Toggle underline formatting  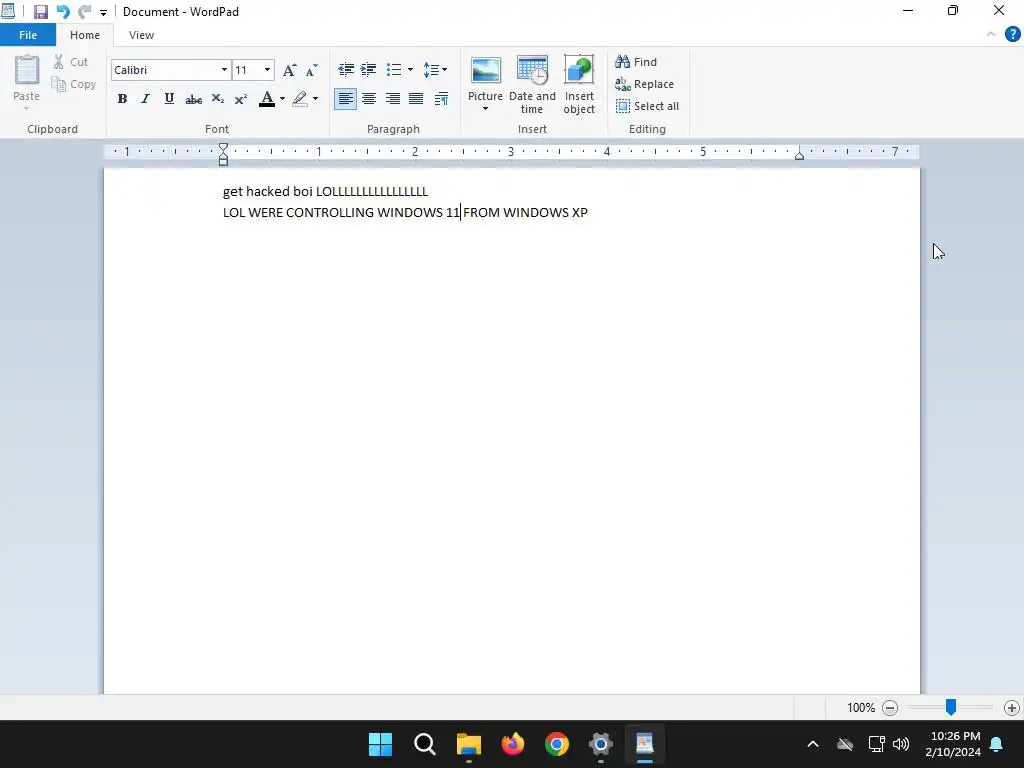(x=169, y=99)
